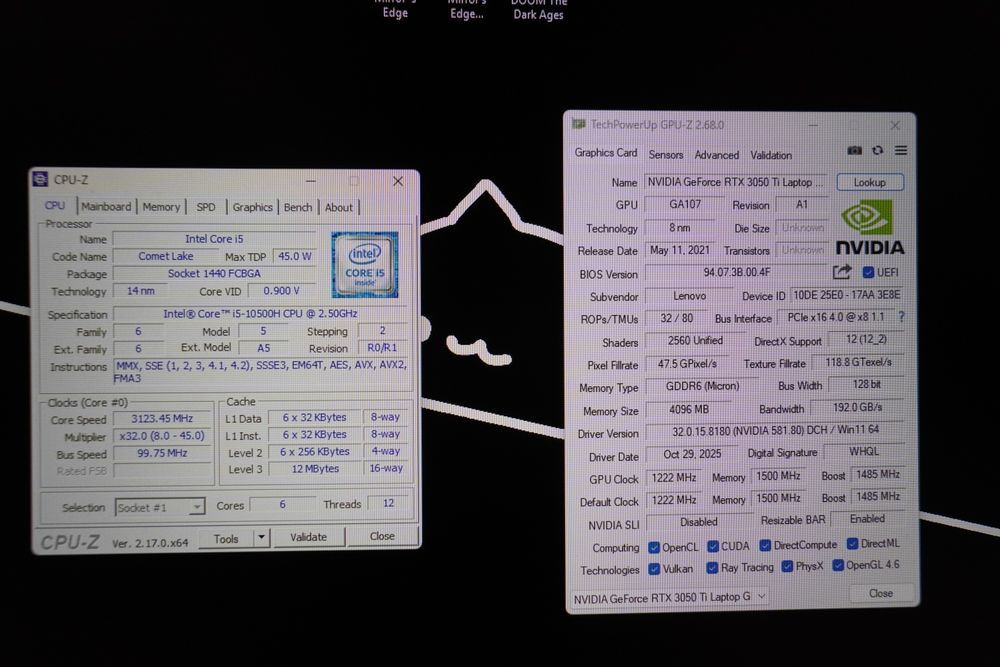
Task: Click the Memory Type GDDR6 (Micron) value
Action: pyautogui.click(x=703, y=386)
